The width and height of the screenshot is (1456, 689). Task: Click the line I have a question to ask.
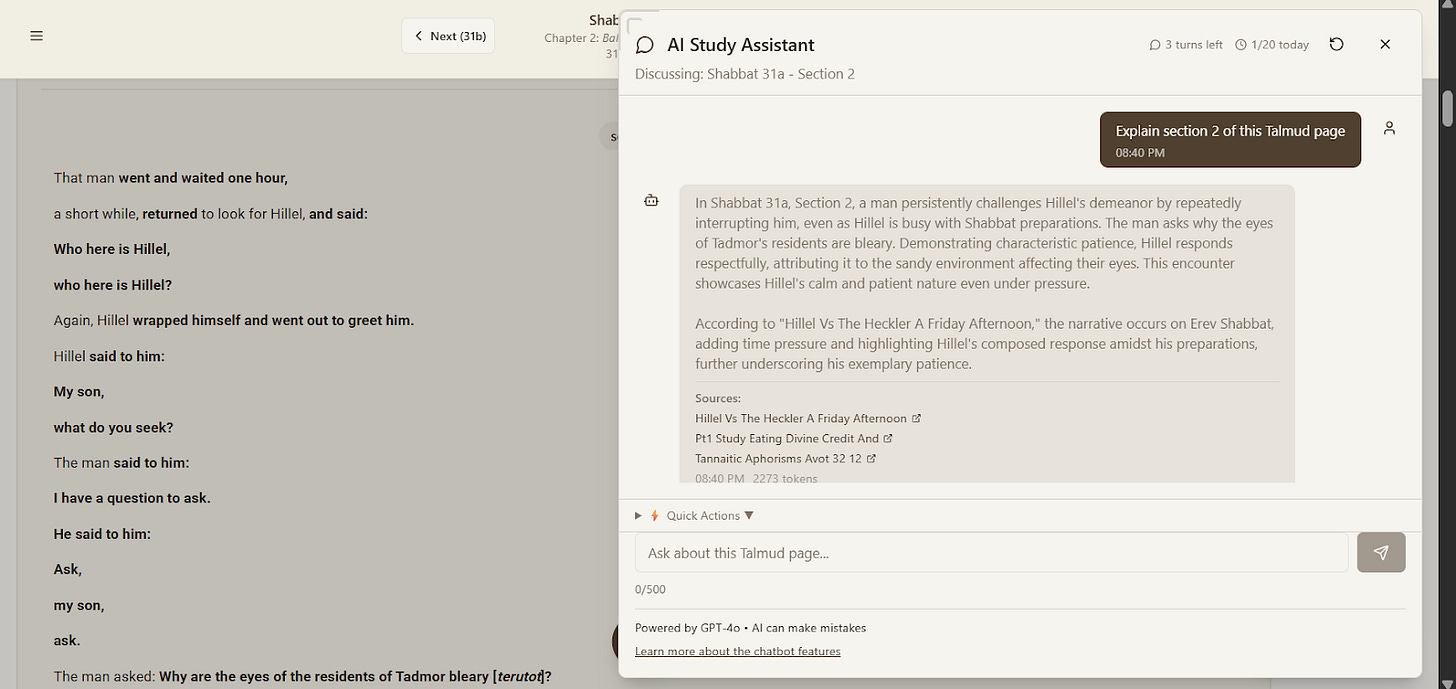132,498
